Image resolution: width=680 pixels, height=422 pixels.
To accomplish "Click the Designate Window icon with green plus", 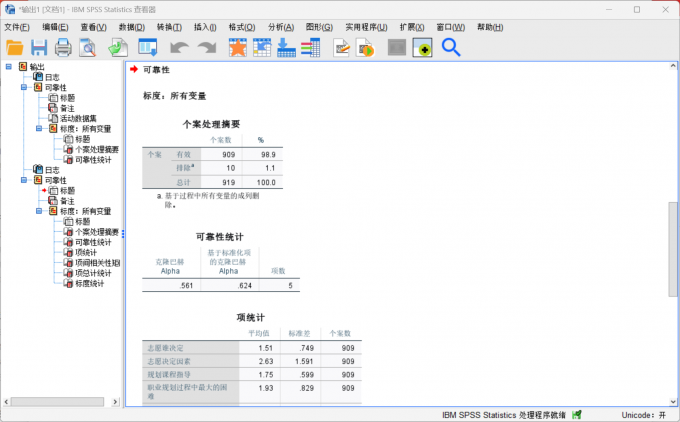I will [422, 47].
